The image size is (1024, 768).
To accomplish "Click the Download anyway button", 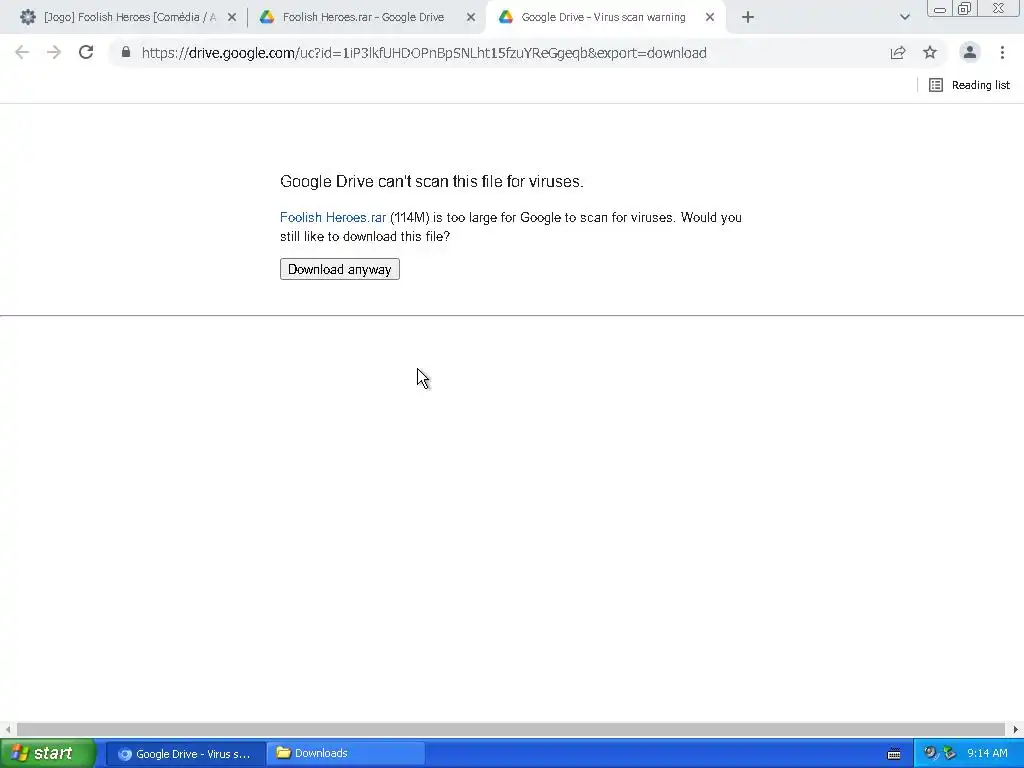I will 340,269.
